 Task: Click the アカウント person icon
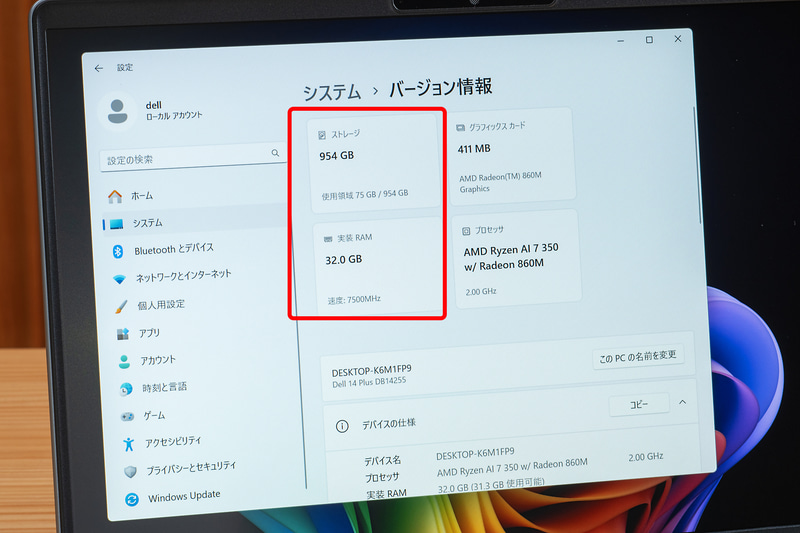point(124,362)
